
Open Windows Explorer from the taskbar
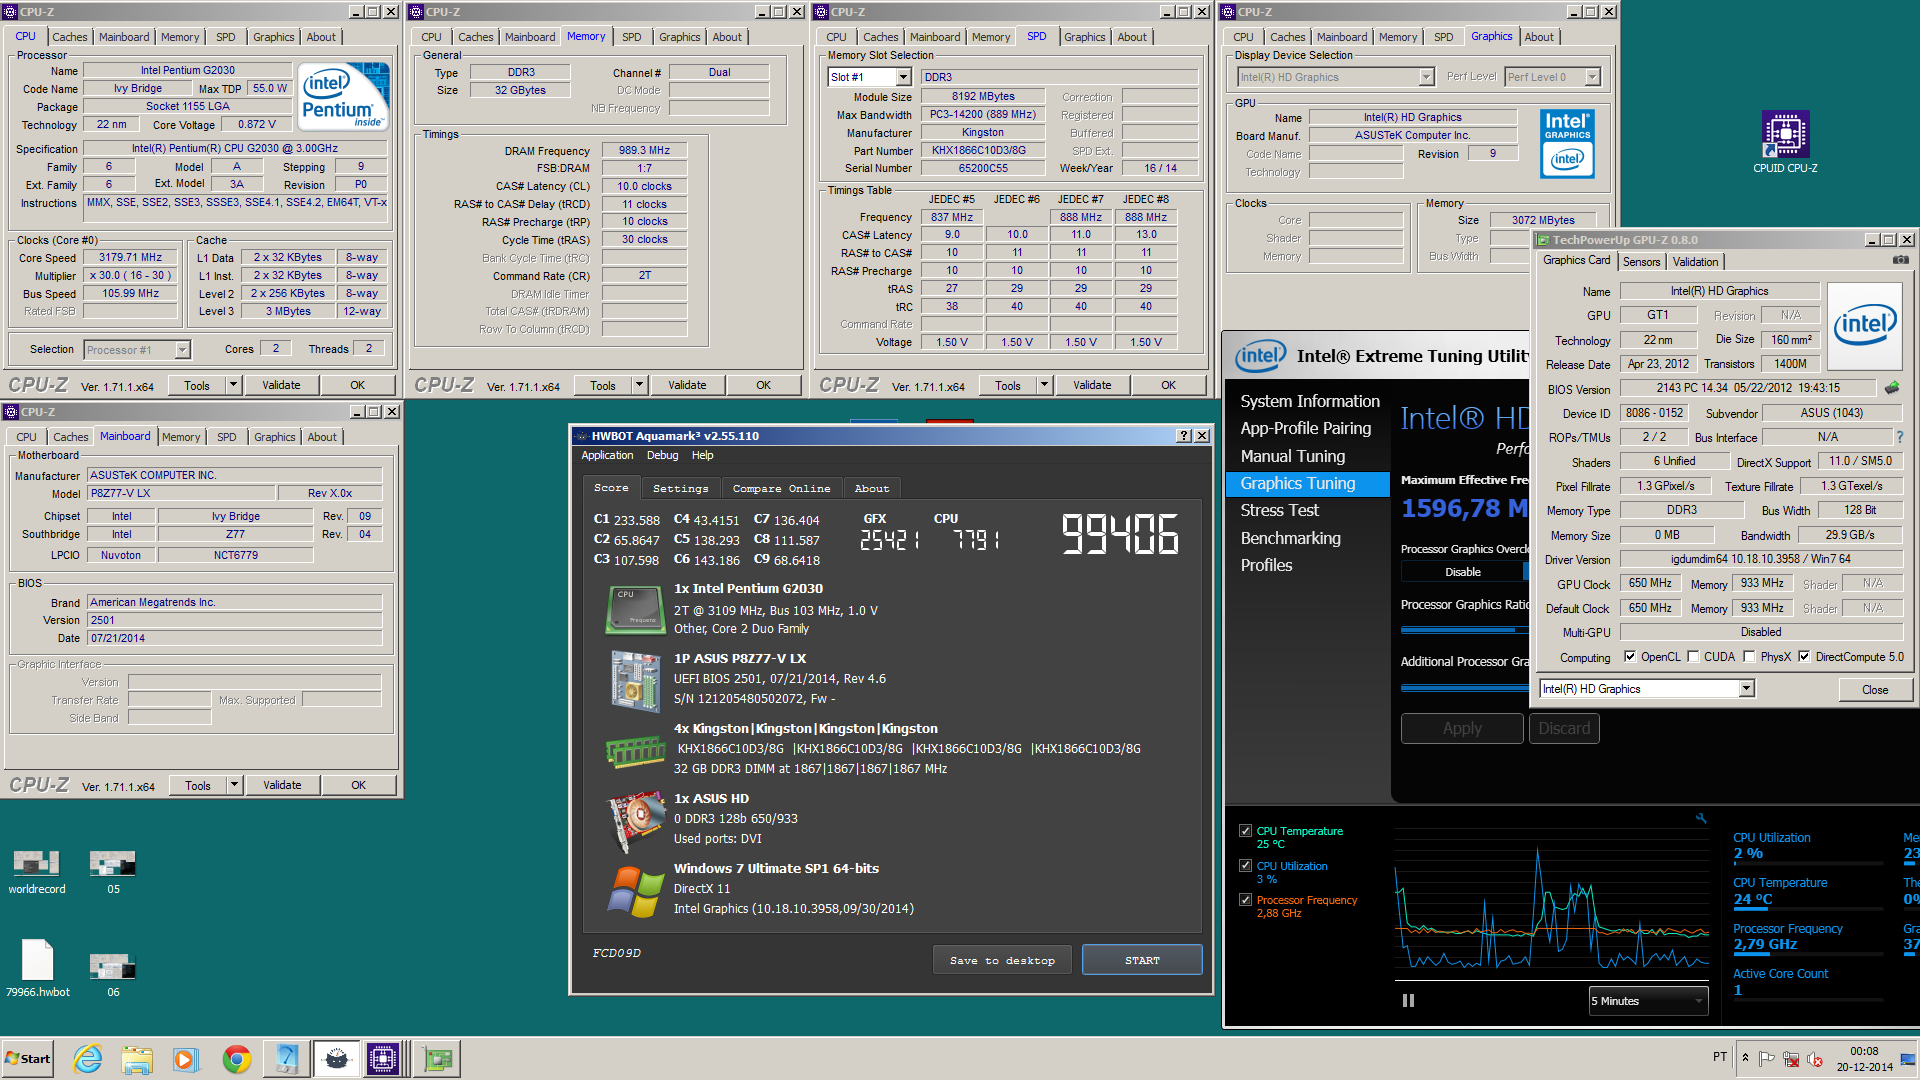[x=137, y=1059]
